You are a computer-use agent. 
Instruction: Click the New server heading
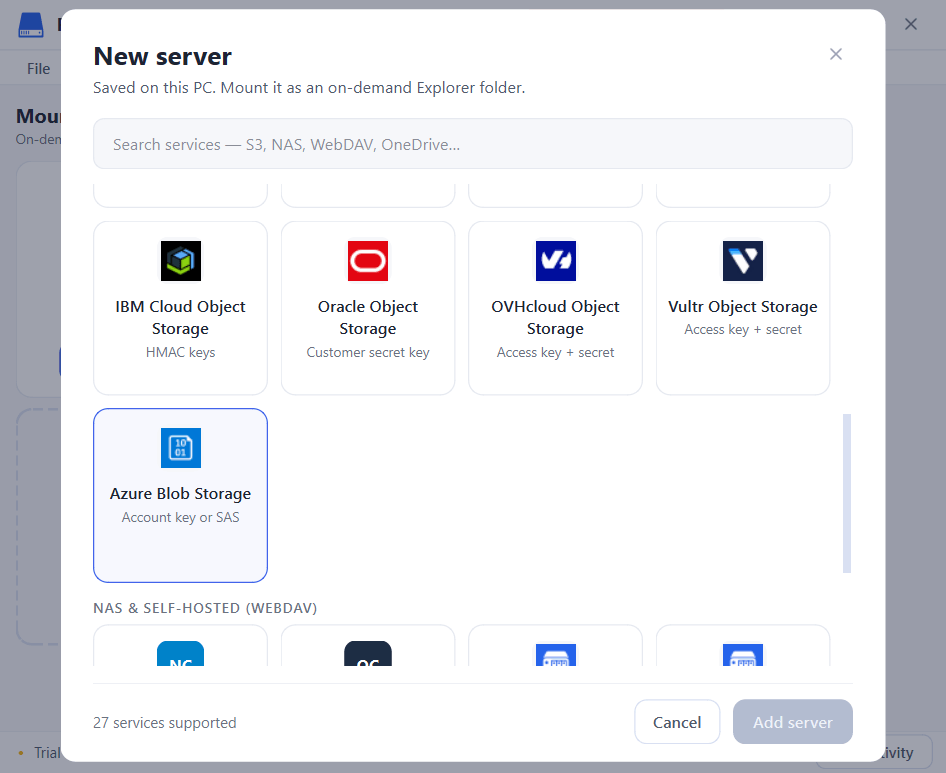tap(163, 56)
